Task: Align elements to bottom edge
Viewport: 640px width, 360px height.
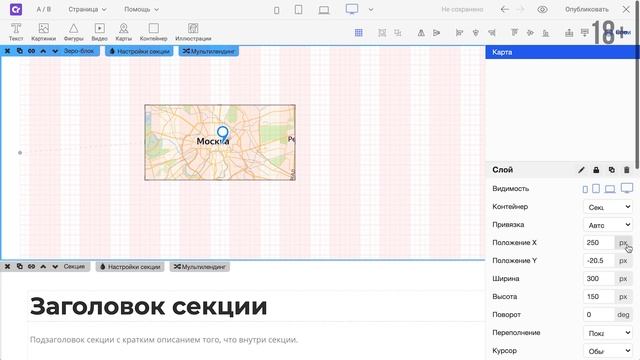Action: click(x=546, y=33)
